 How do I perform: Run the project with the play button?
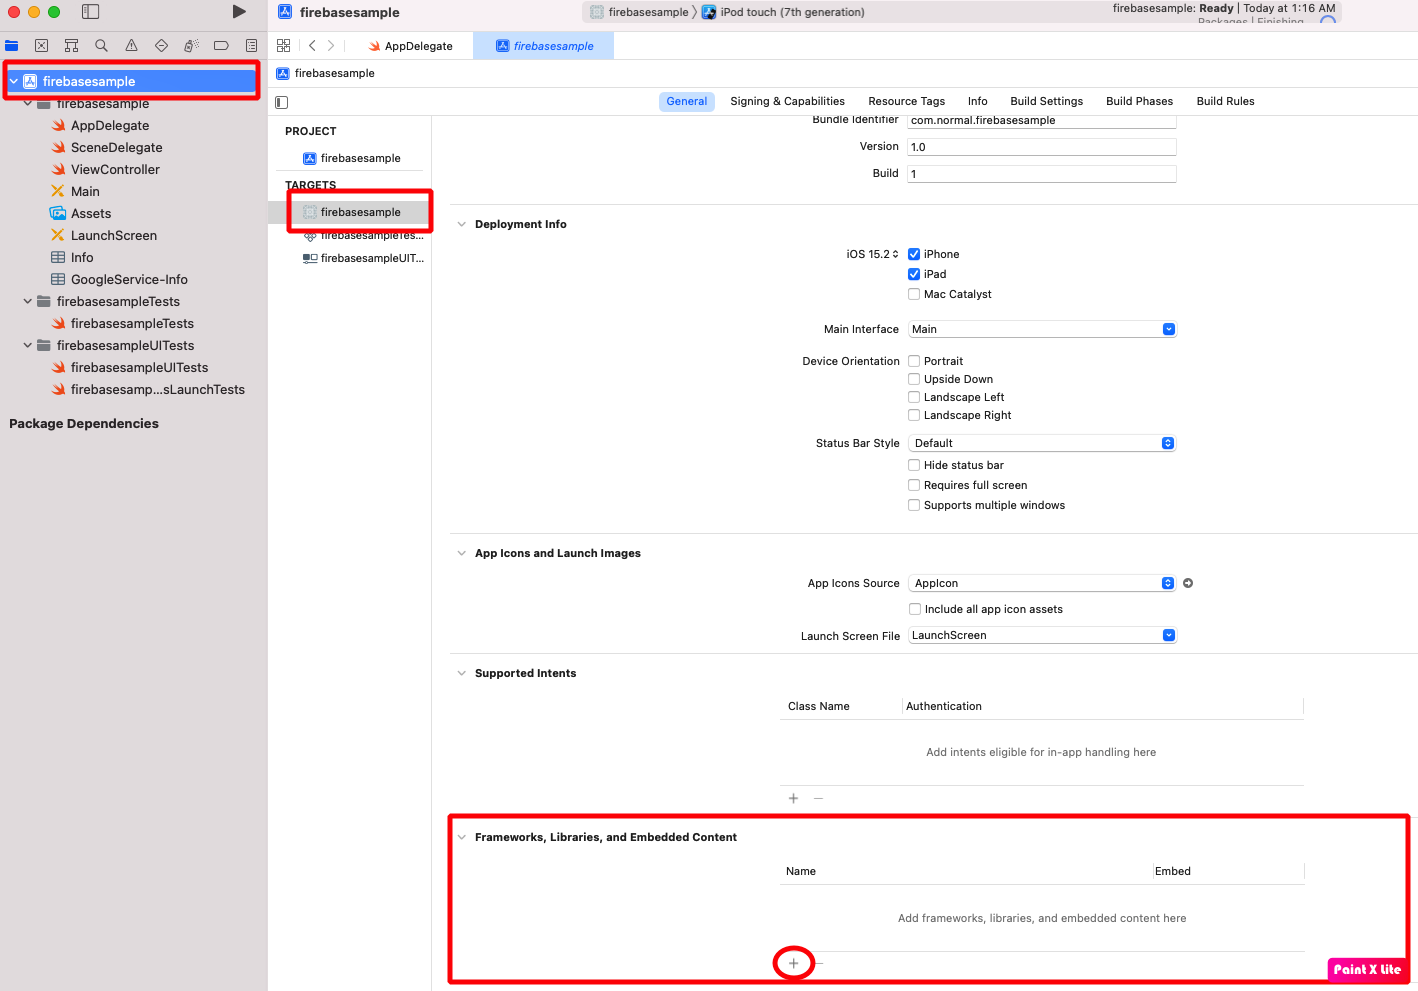click(x=239, y=12)
